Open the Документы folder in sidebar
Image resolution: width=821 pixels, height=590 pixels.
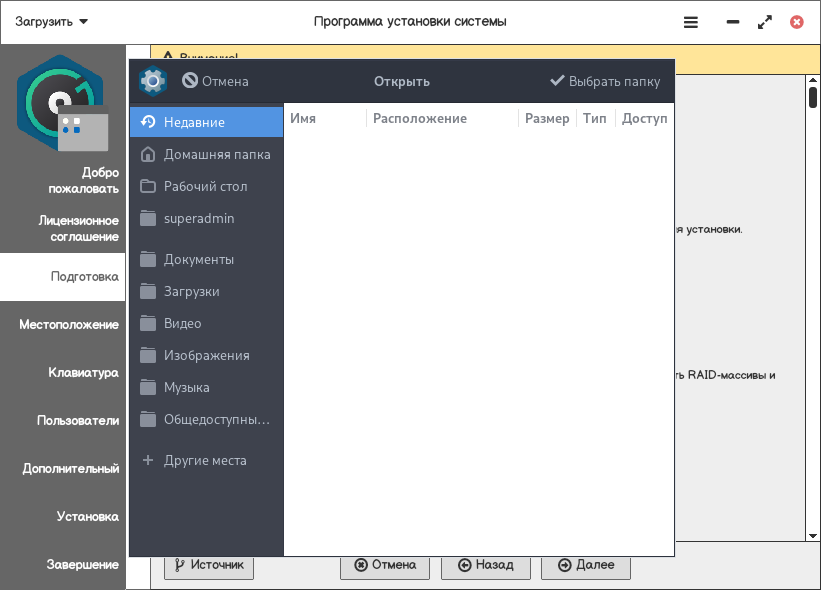(198, 259)
